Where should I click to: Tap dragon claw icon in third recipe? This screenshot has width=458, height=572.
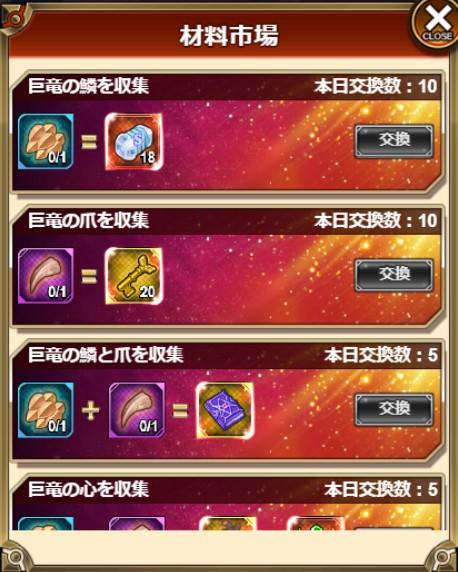click(x=137, y=410)
